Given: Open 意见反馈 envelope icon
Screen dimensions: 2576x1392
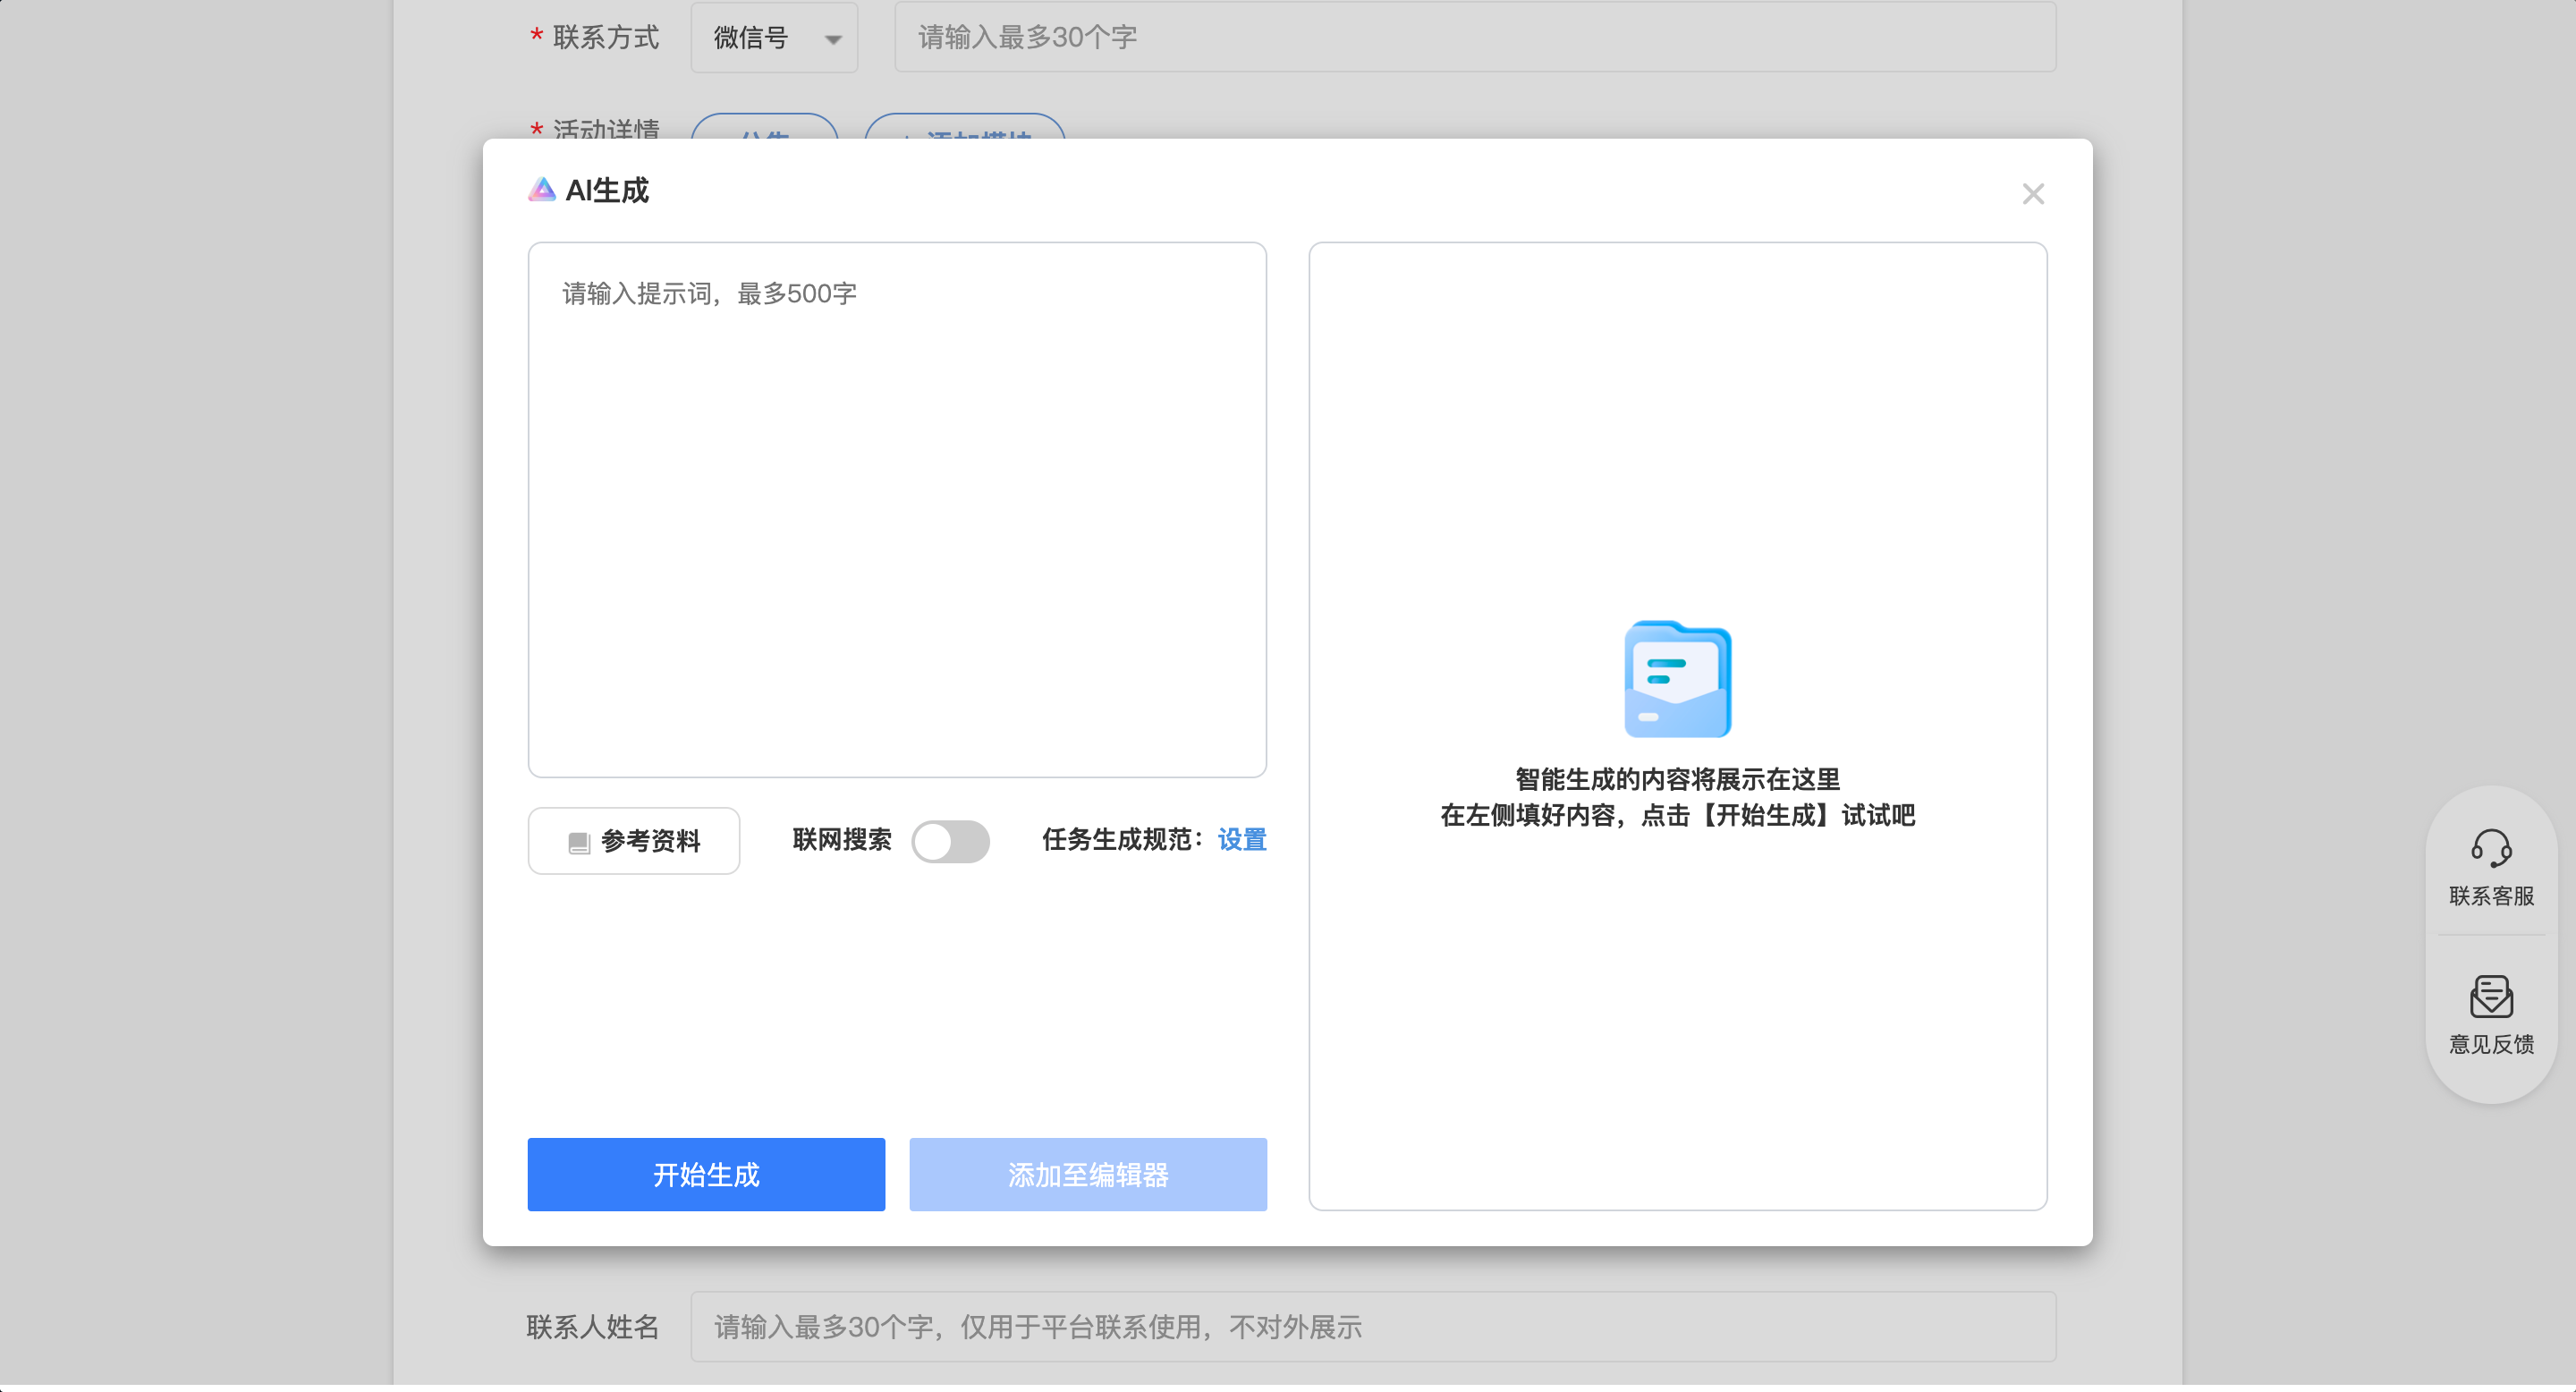Looking at the screenshot, I should pos(2490,996).
